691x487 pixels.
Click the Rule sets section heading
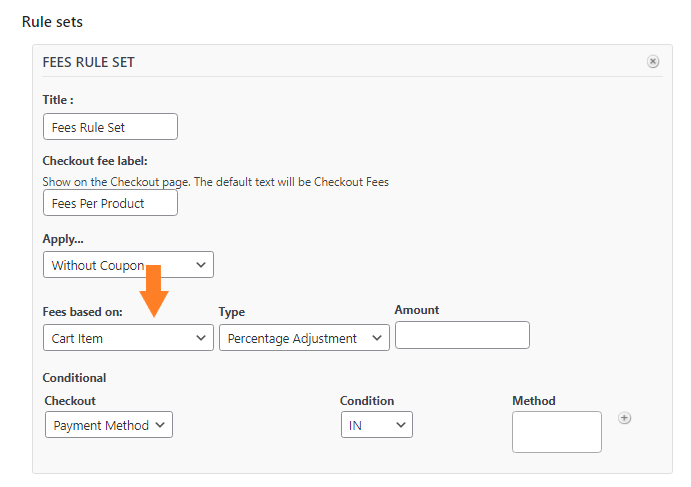click(x=52, y=22)
